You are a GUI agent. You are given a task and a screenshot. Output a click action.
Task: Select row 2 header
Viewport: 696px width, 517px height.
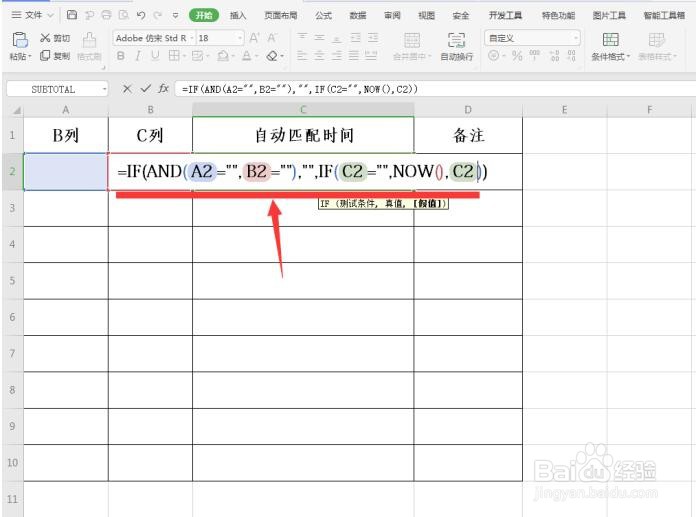pos(12,171)
